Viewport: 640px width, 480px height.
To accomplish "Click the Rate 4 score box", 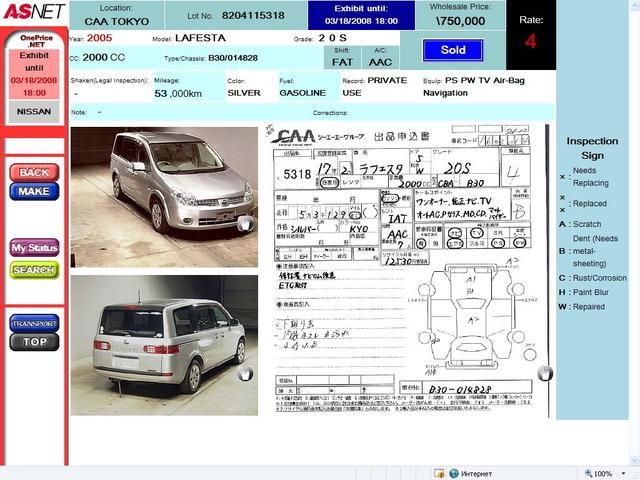I will (x=531, y=35).
